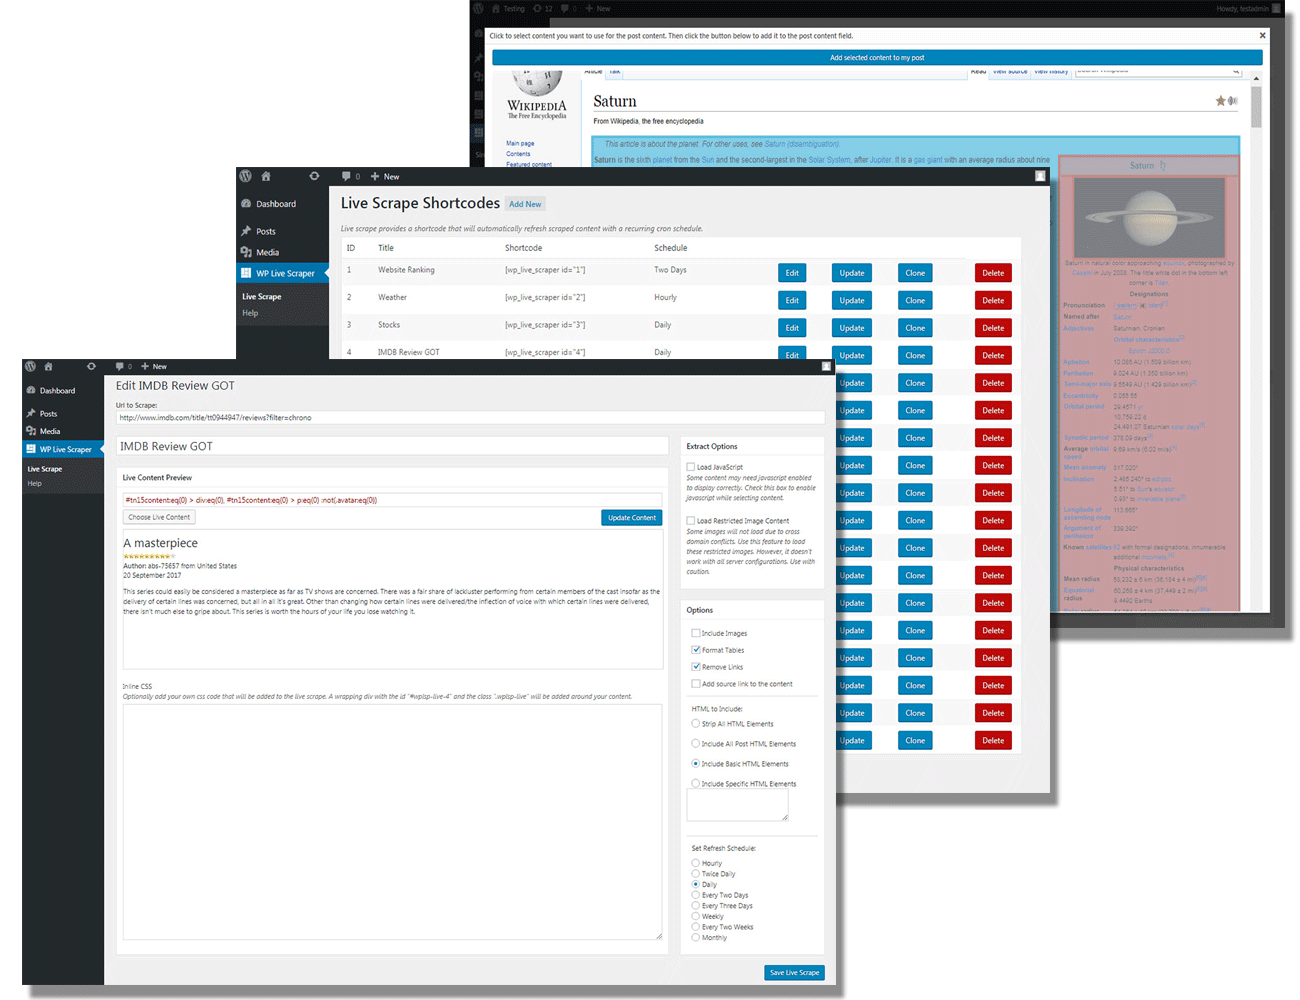
Task: Click Update for the Weather row
Action: click(x=852, y=300)
